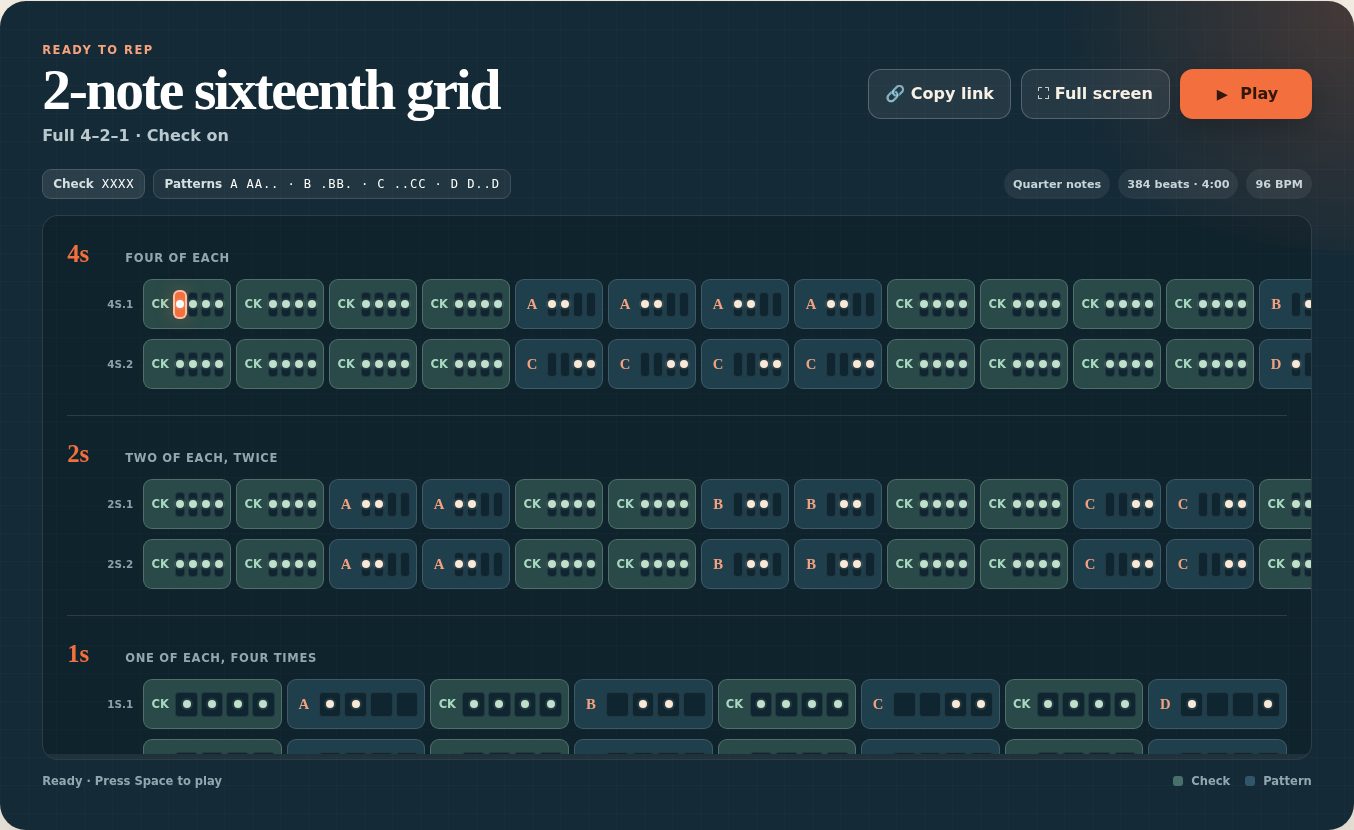Click the 1S.1 row label
The height and width of the screenshot is (830, 1354).
click(x=120, y=704)
